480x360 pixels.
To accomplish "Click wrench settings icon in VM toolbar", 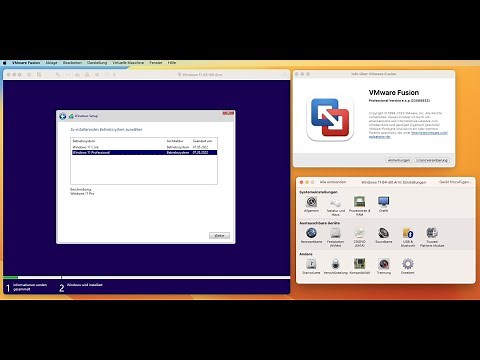I will pyautogui.click(x=58, y=75).
